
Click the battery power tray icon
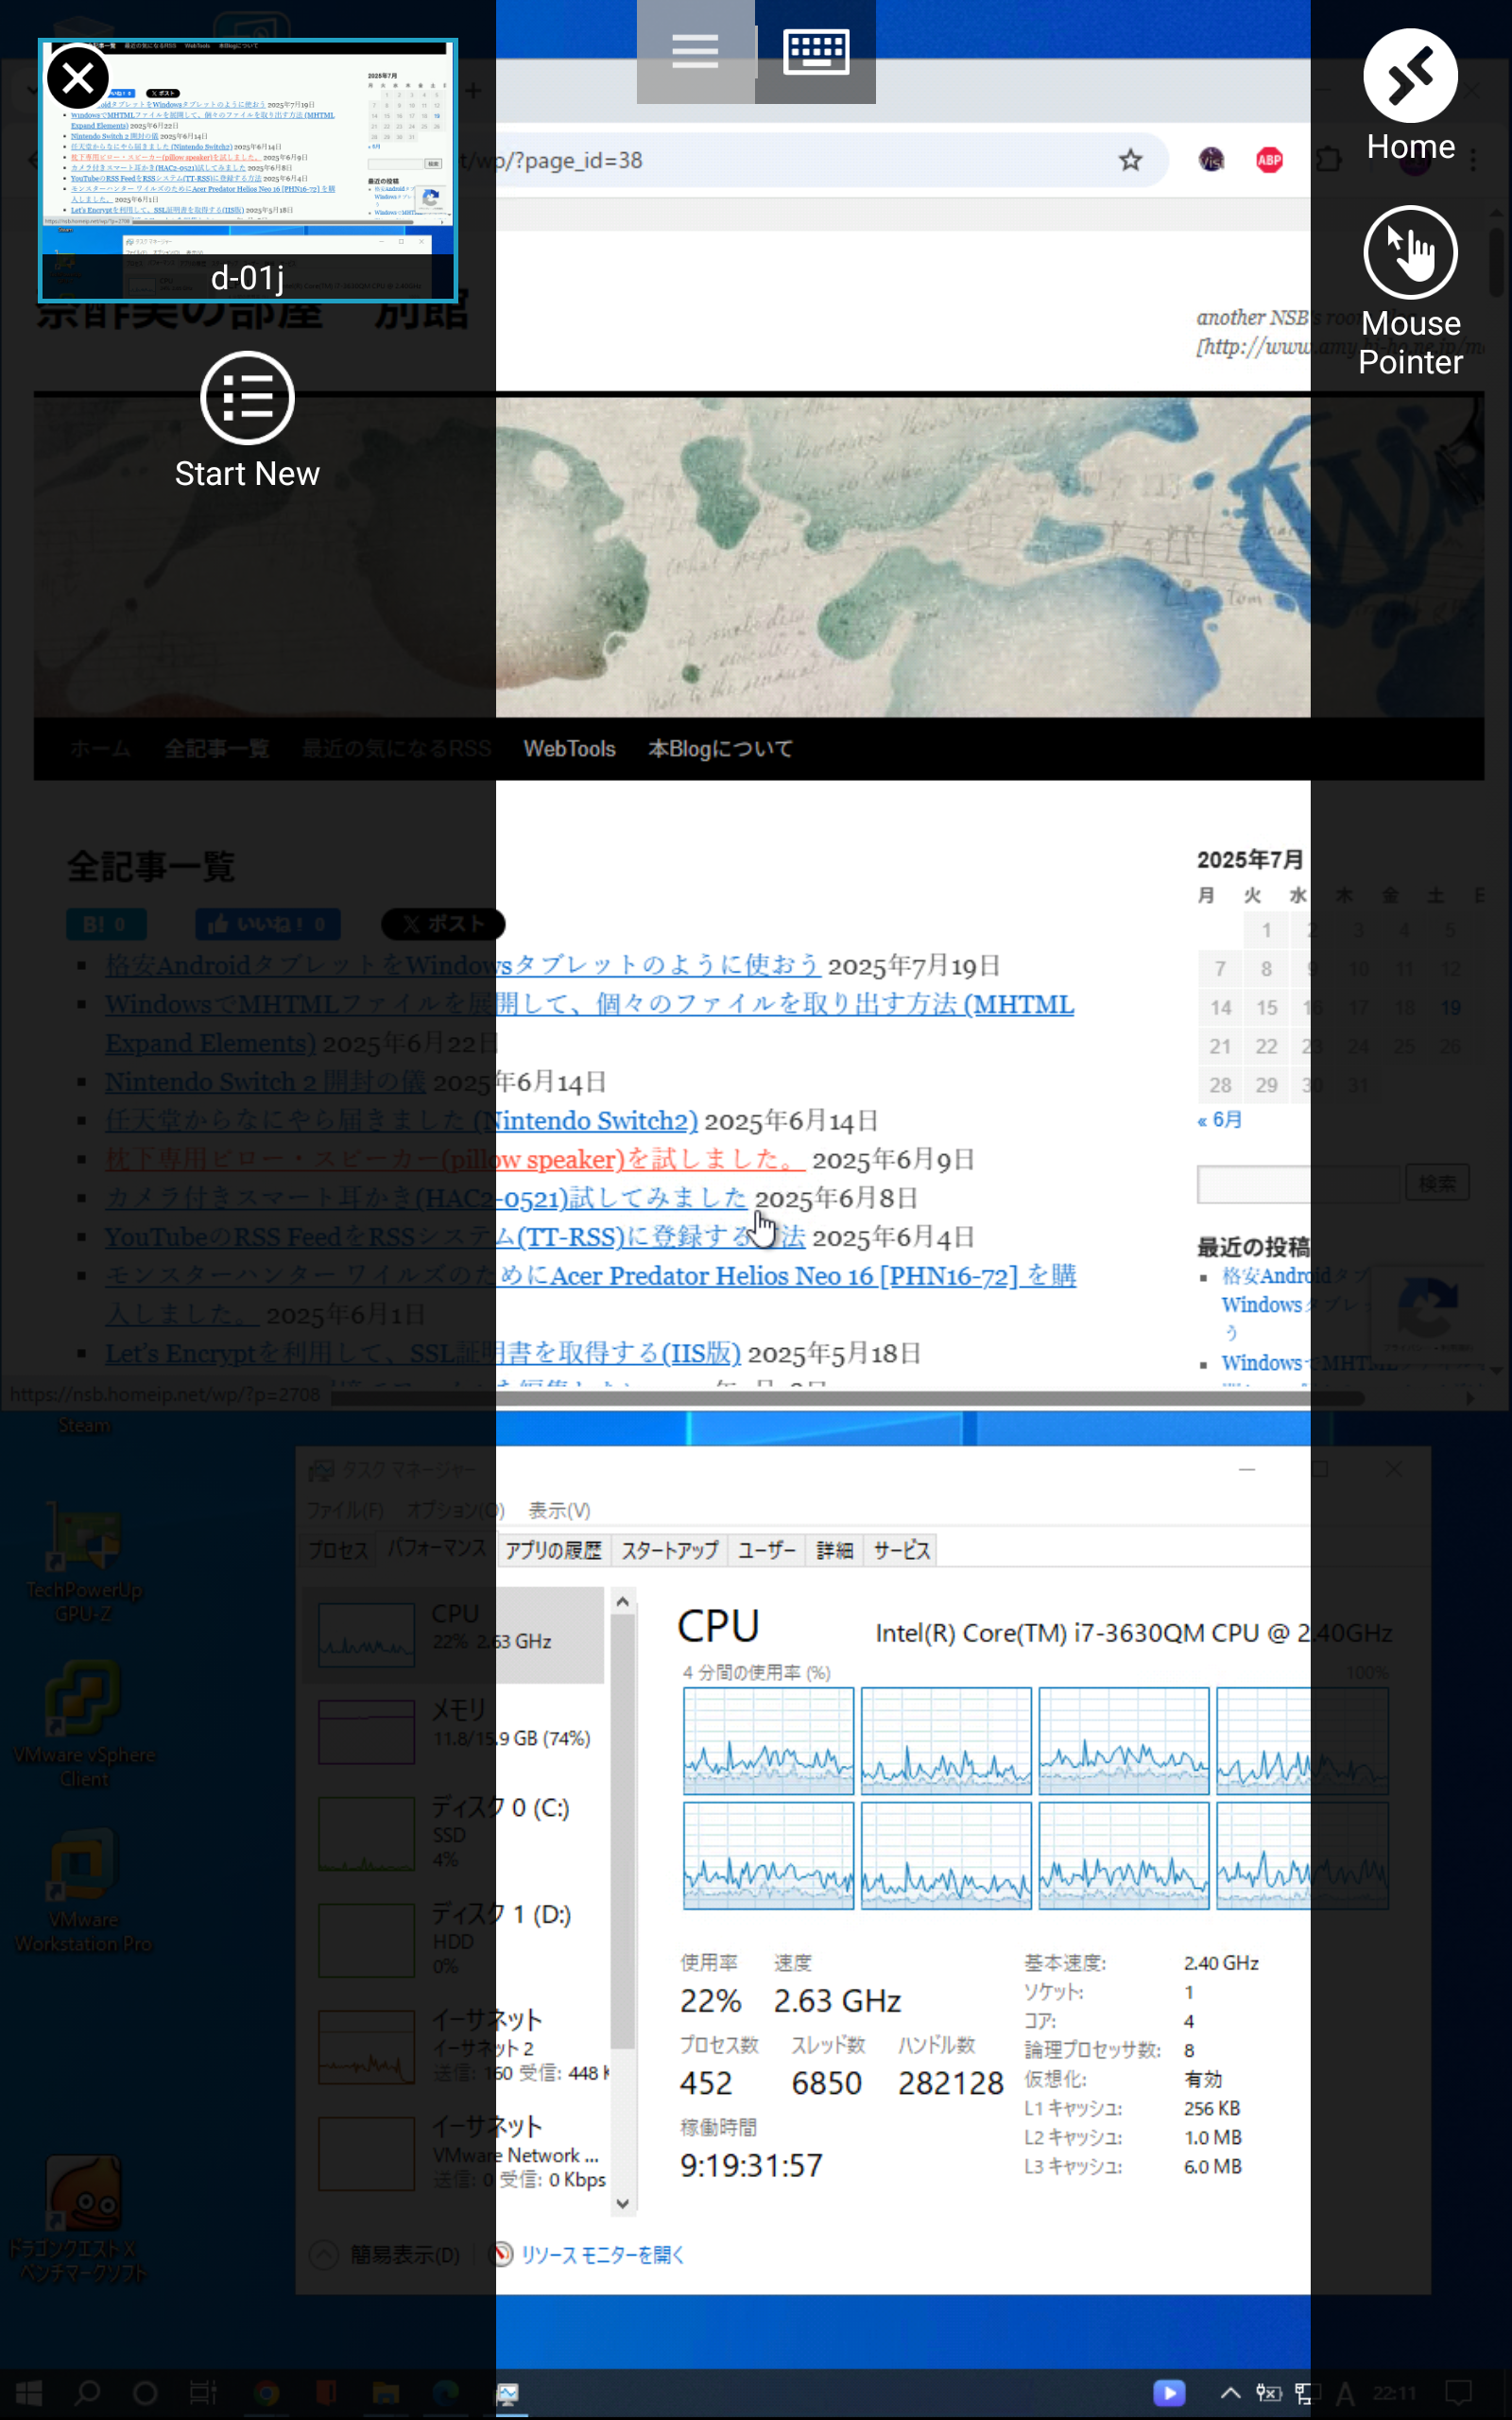pos(1268,2393)
